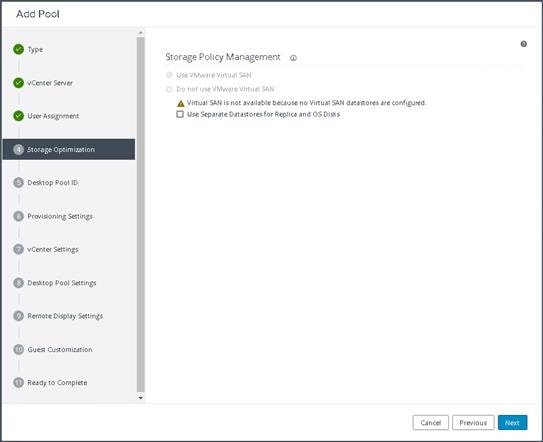Viewport: 543px width, 442px height.
Task: Open the Provisioning Settings step
Action: pos(60,216)
